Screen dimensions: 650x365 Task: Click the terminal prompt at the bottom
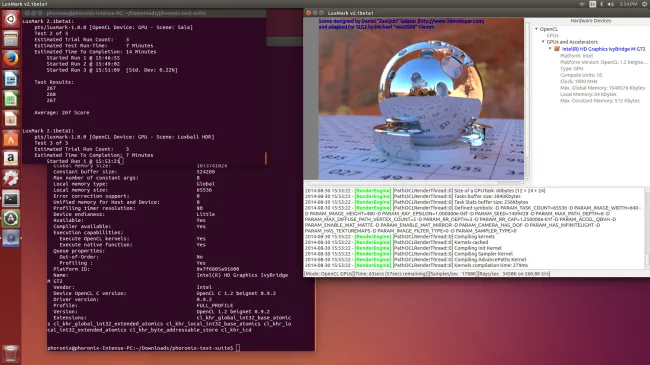pos(143,348)
